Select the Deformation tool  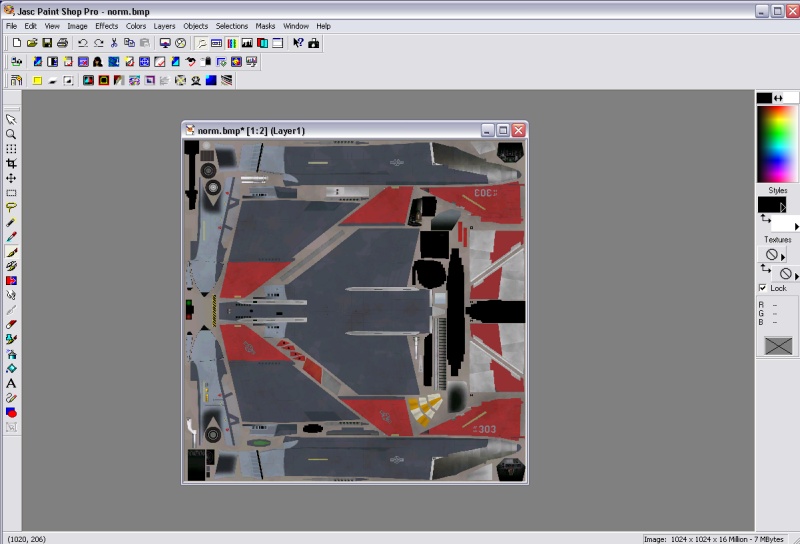pos(11,149)
